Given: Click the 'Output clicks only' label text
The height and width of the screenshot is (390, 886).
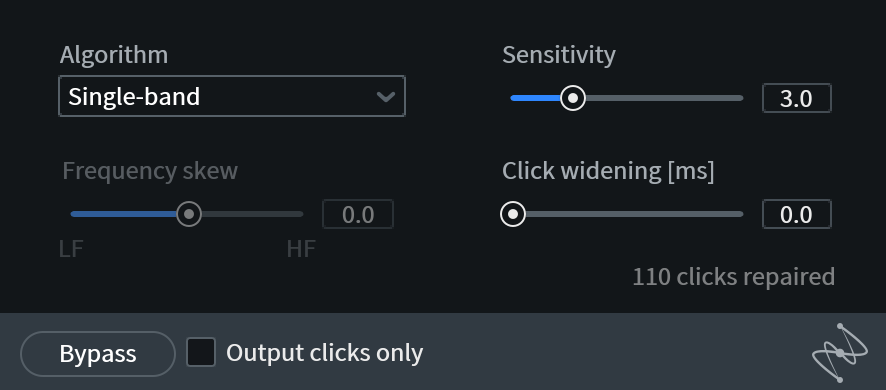Looking at the screenshot, I should [324, 353].
